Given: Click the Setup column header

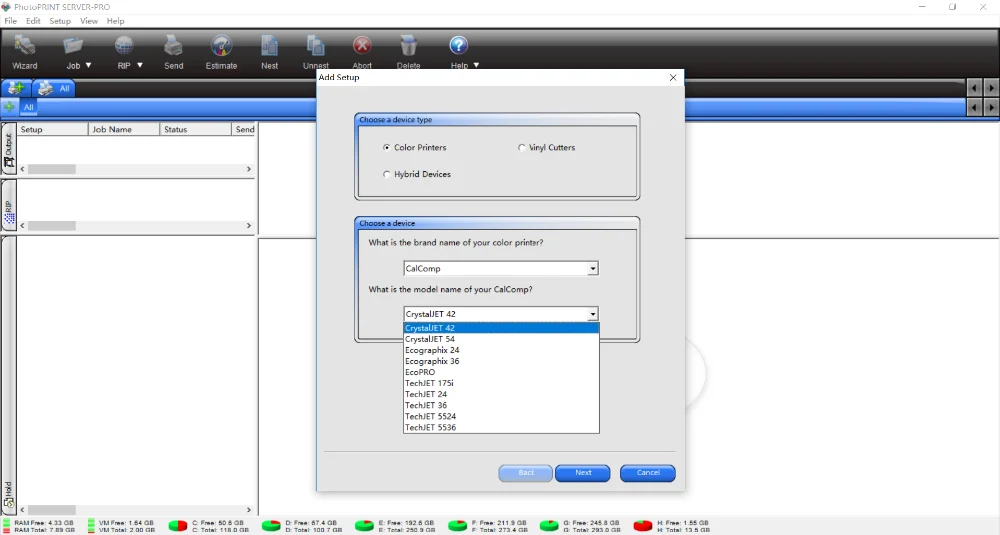Looking at the screenshot, I should [x=52, y=129].
